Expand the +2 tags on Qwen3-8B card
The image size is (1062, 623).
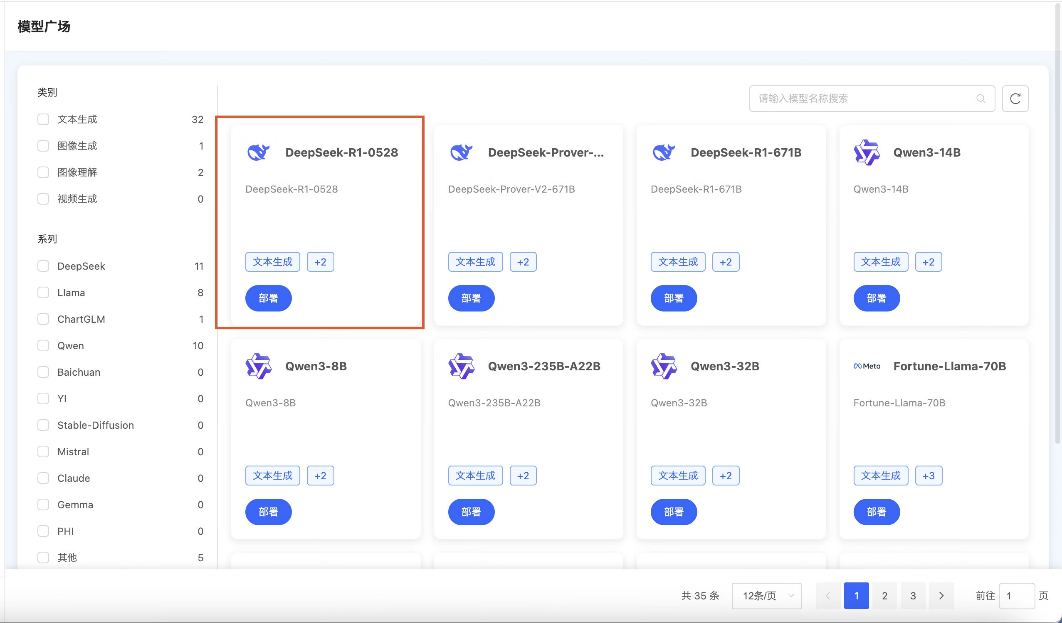point(320,476)
